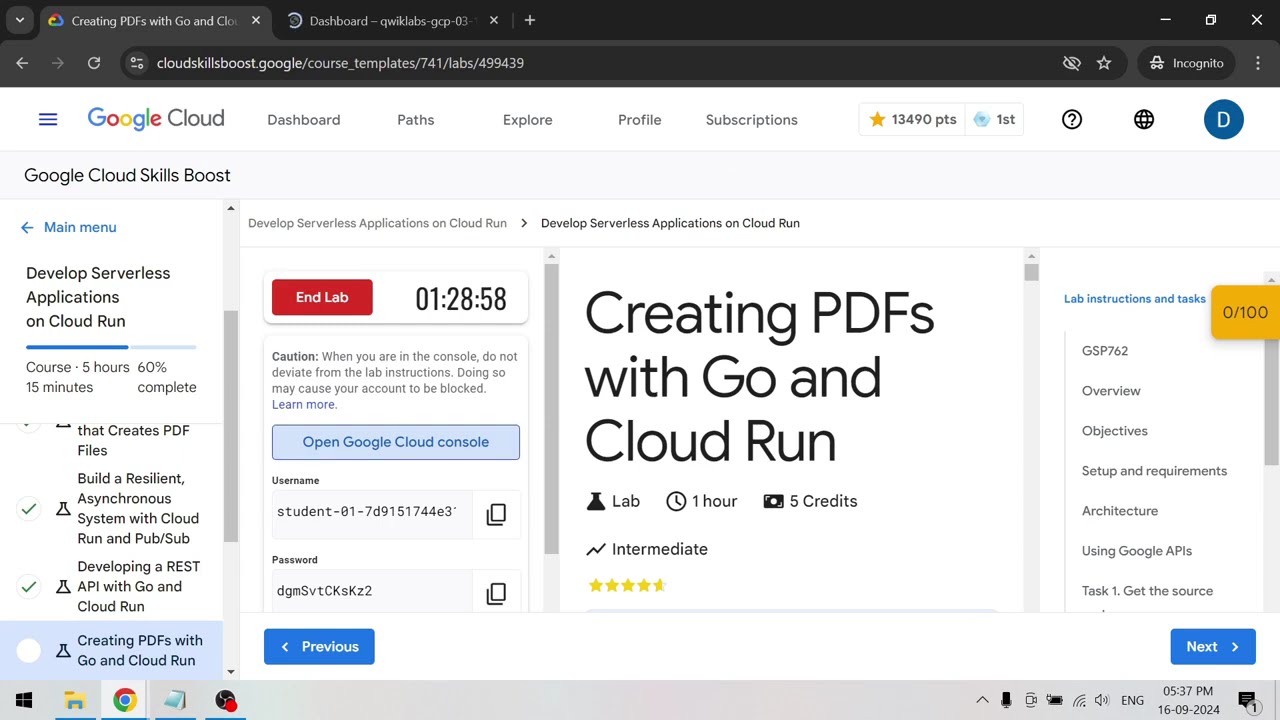
Task: Click the volume icon in system tray
Action: pos(1102,700)
